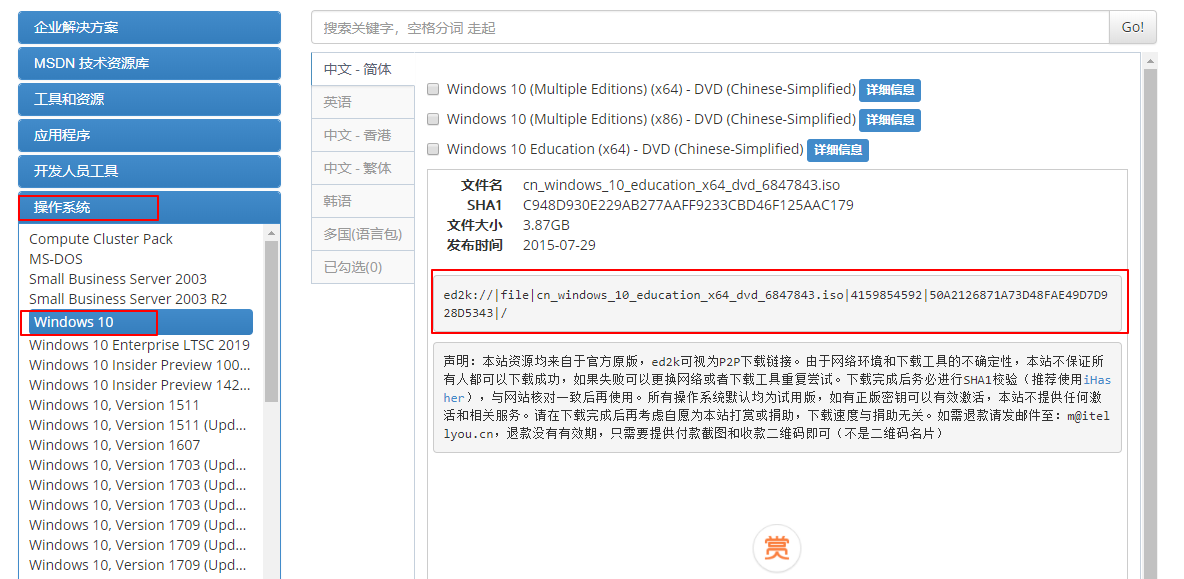Check Windows 10 Multiple Editions x64 checkbox
The height and width of the screenshot is (579, 1184).
click(x=433, y=89)
